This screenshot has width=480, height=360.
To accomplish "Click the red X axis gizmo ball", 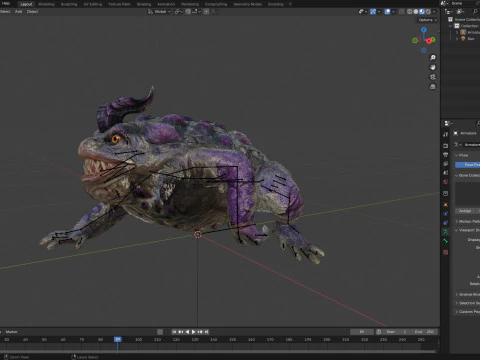I will [x=429, y=41].
